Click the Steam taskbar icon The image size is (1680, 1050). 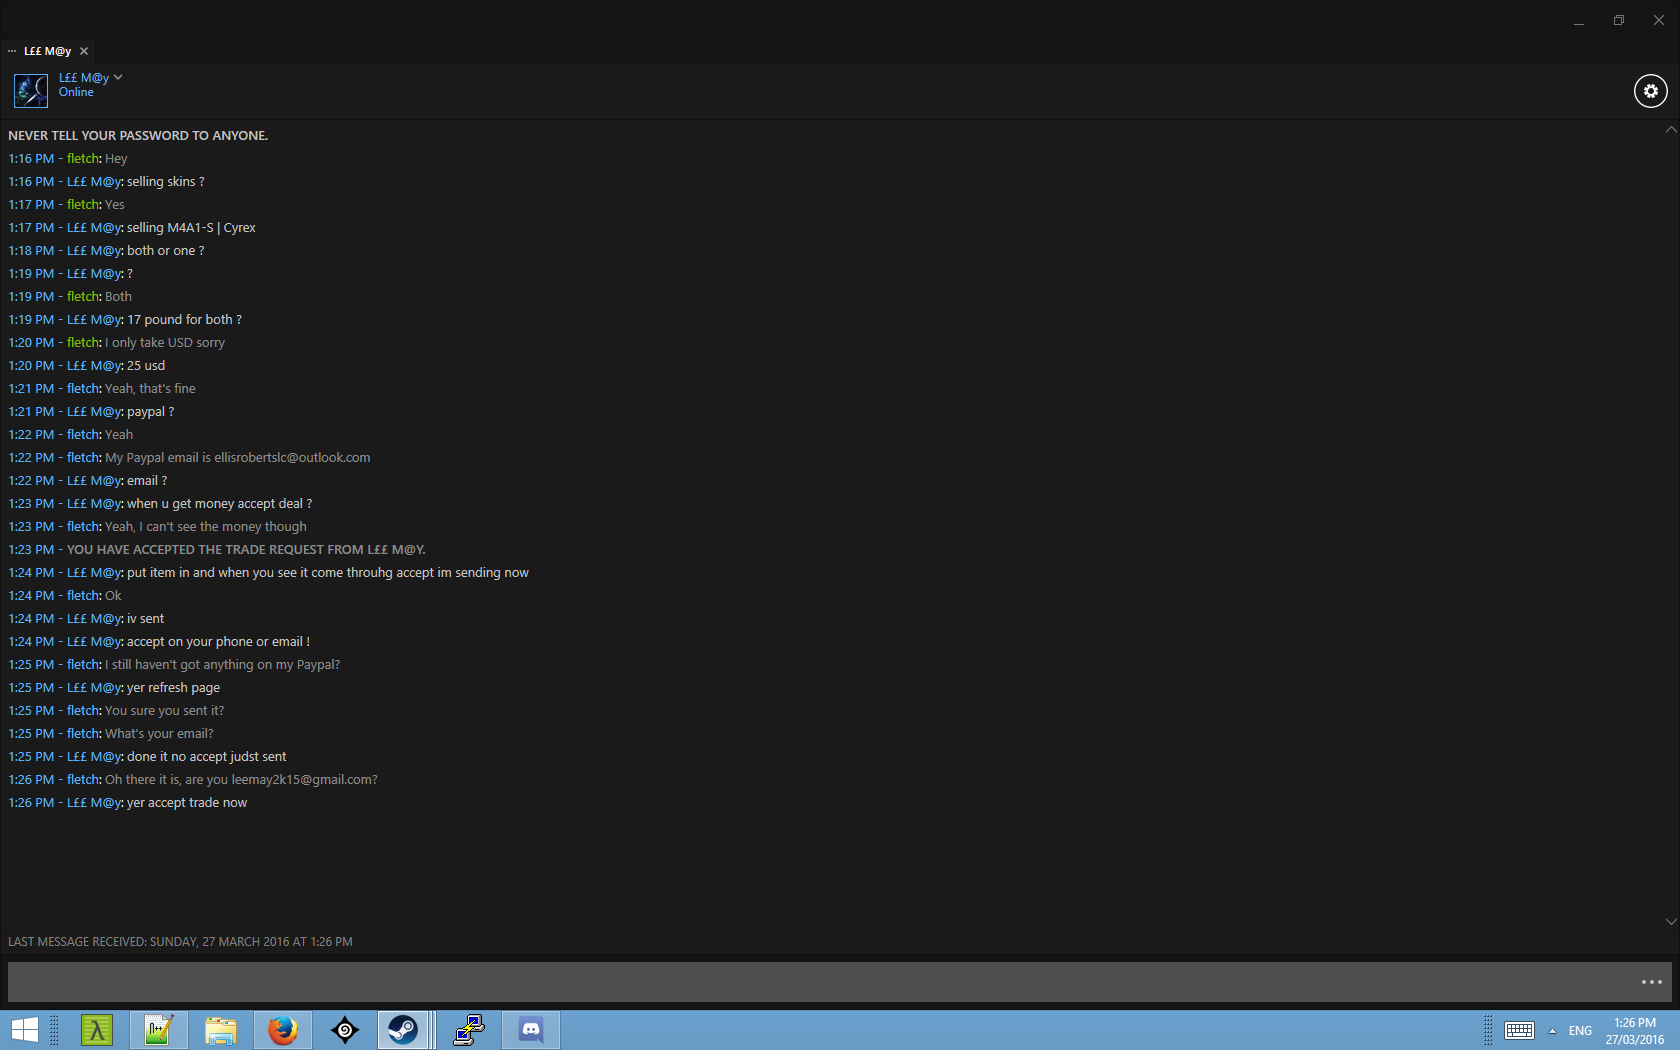tap(404, 1030)
